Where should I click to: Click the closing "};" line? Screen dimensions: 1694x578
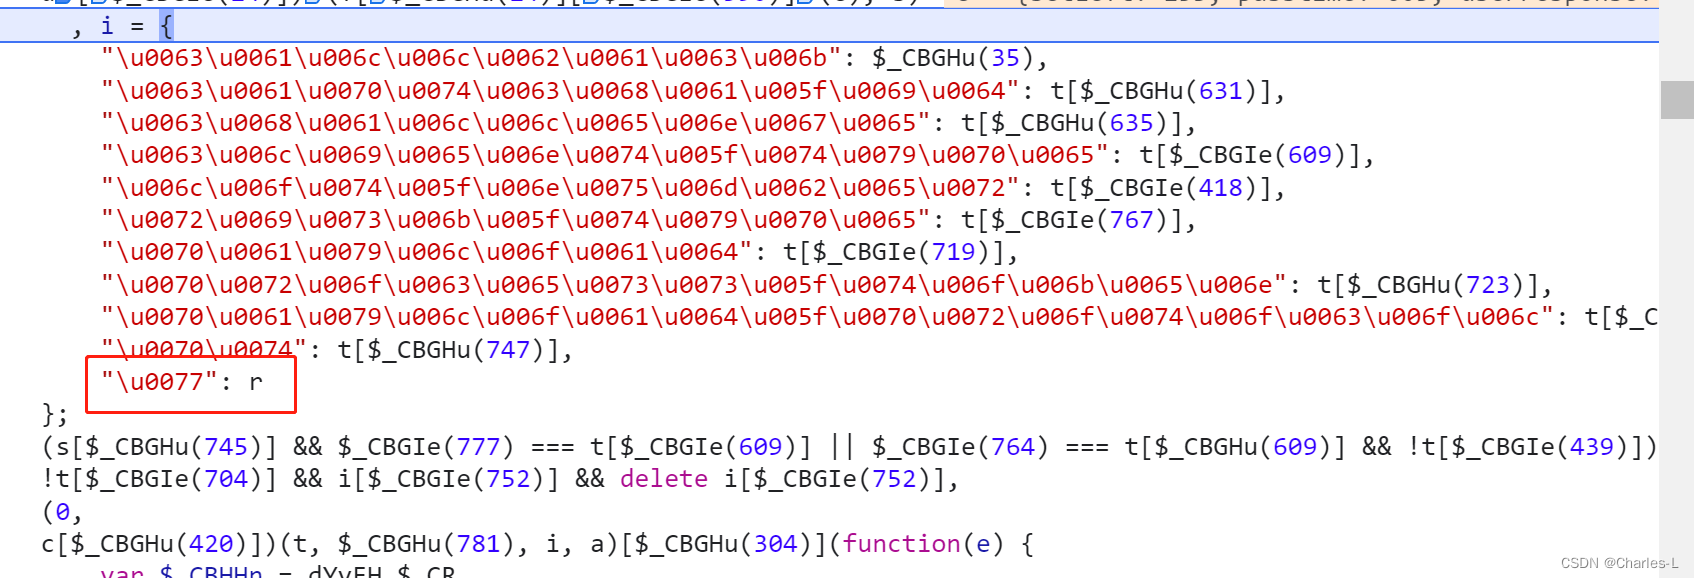point(55,414)
